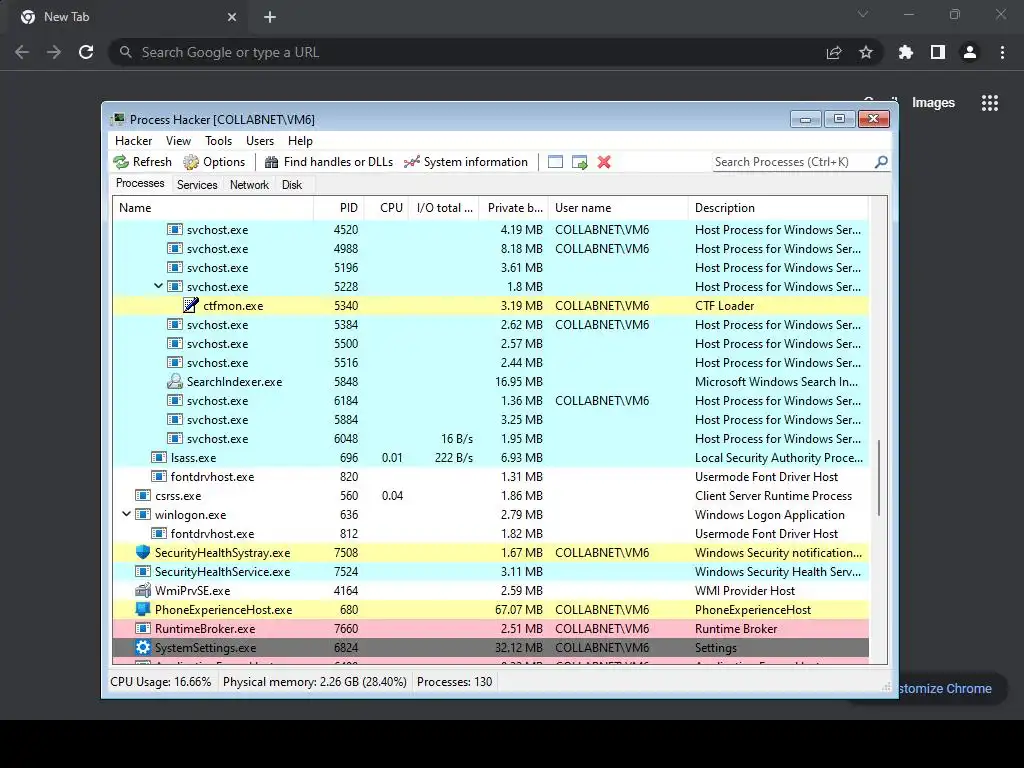Open the Tools menu

[x=218, y=141]
